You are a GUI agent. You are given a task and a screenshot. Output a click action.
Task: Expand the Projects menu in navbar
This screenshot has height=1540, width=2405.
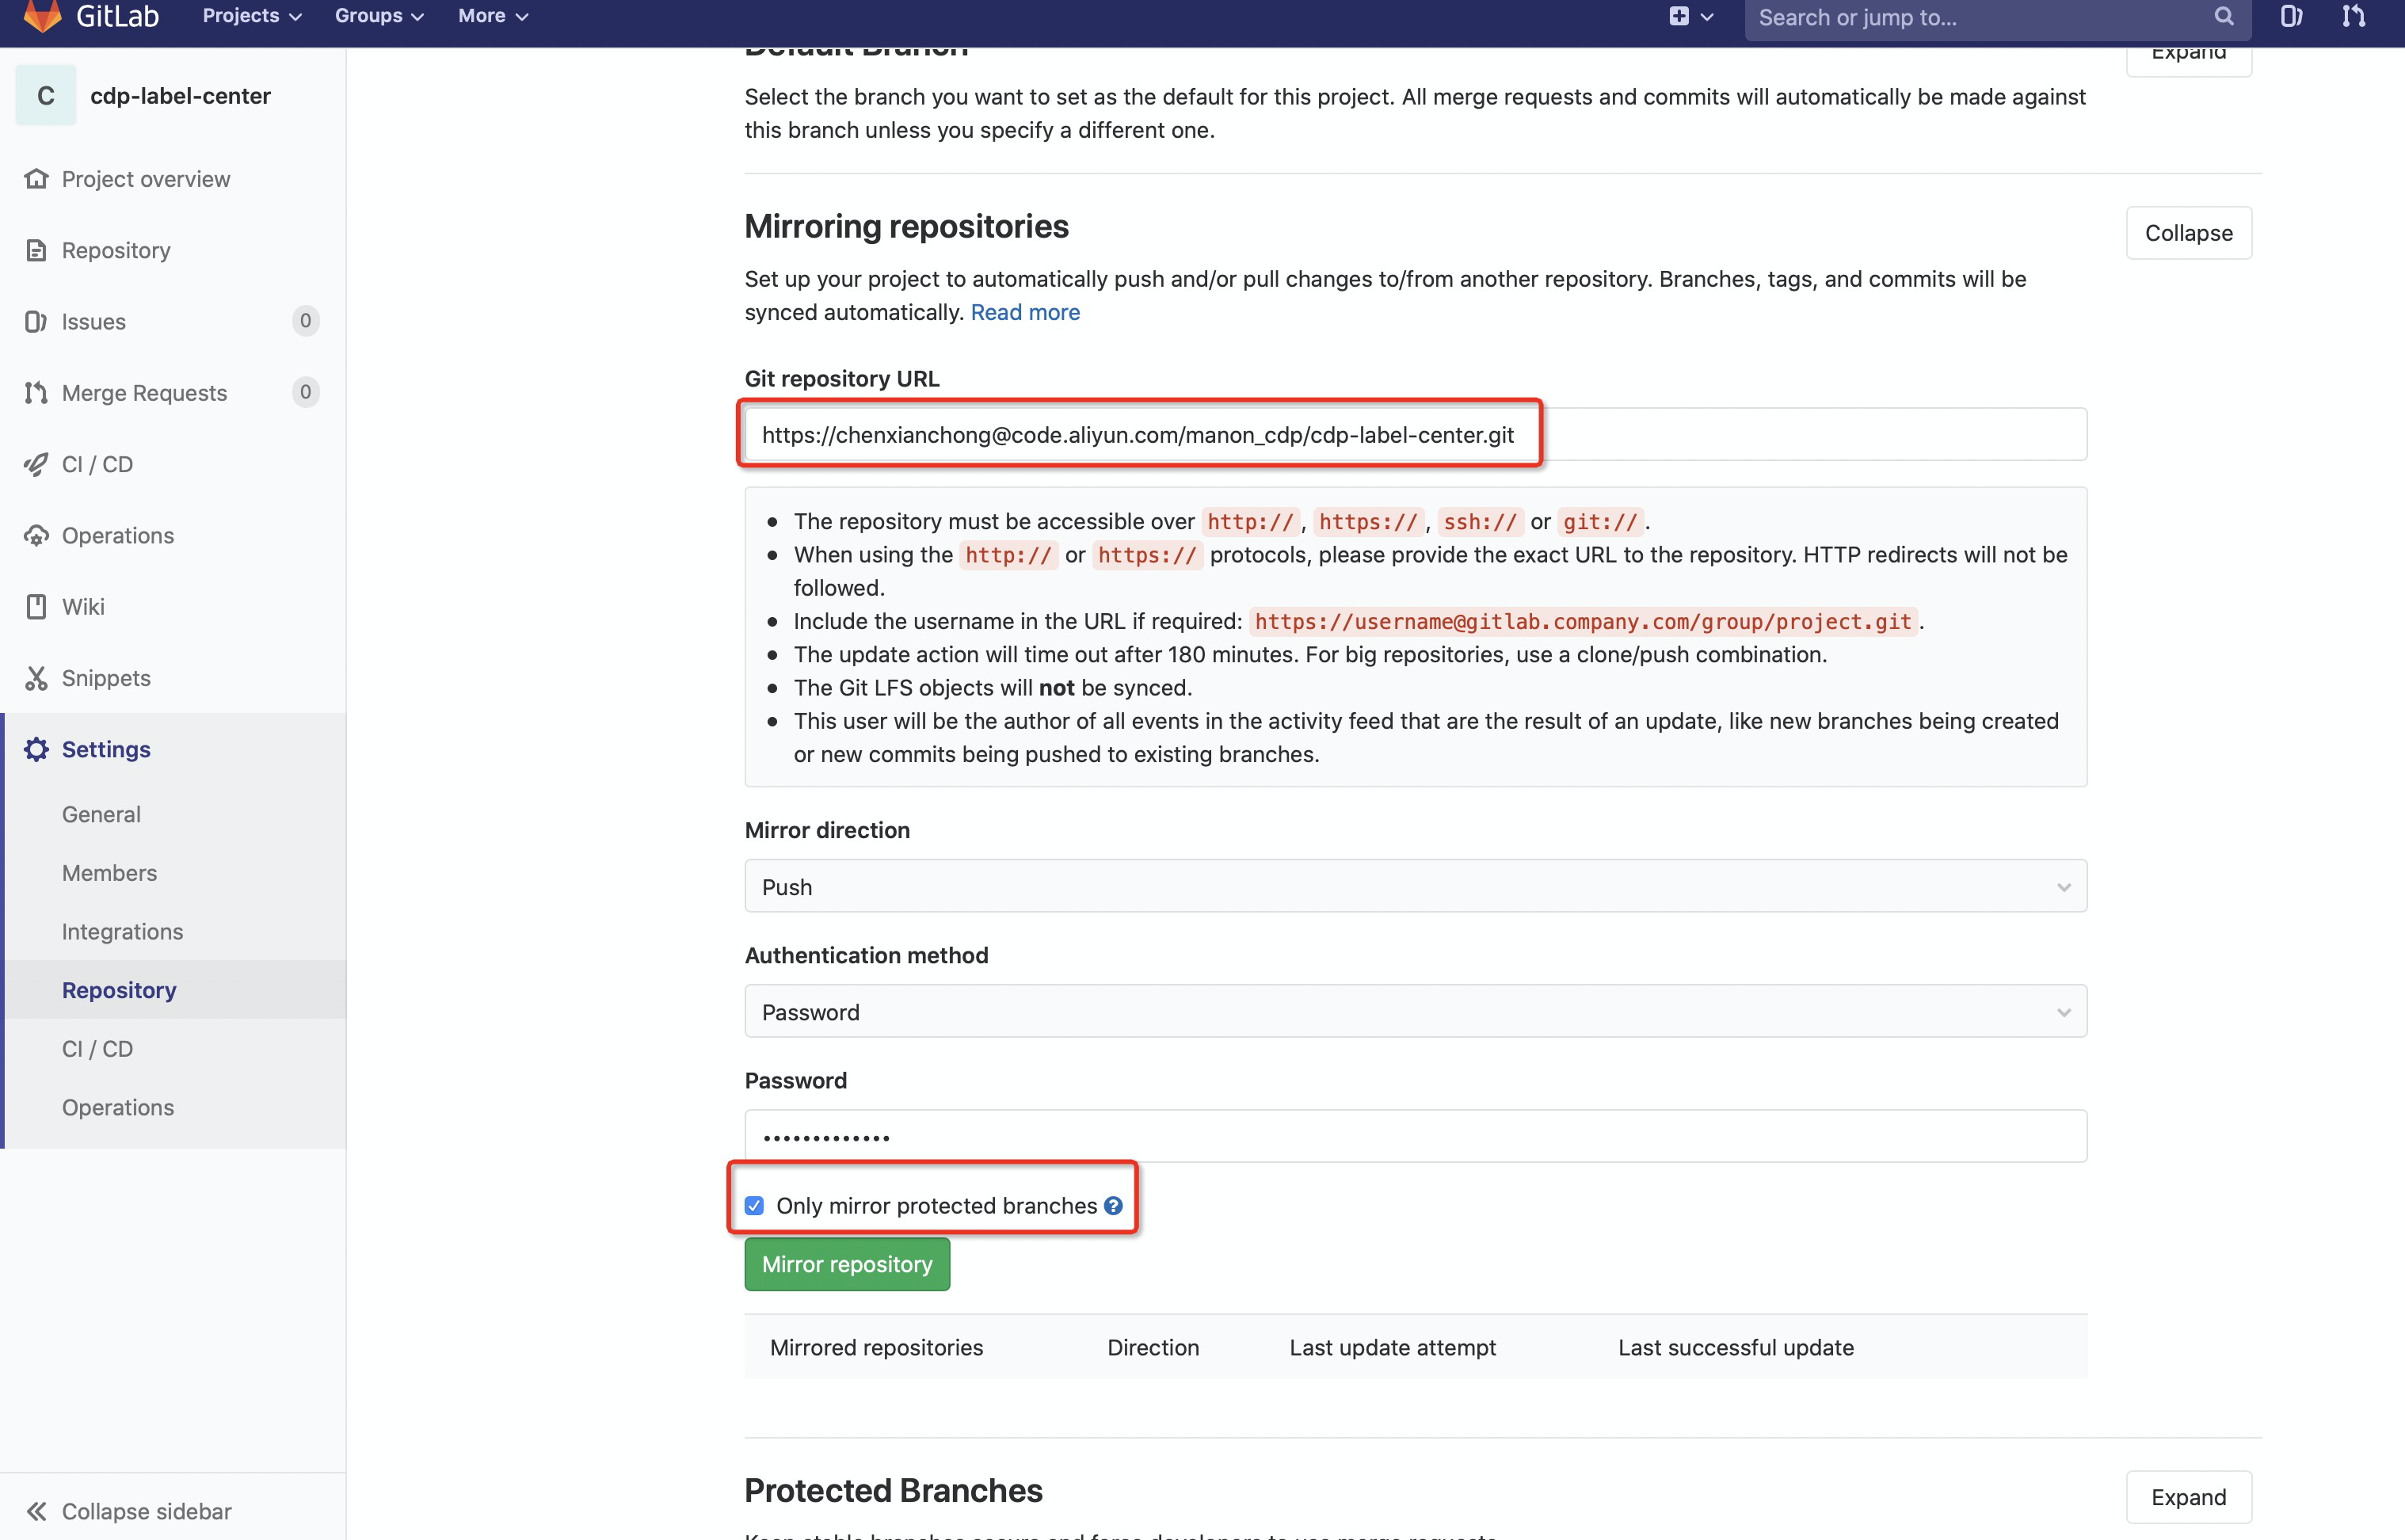(251, 16)
